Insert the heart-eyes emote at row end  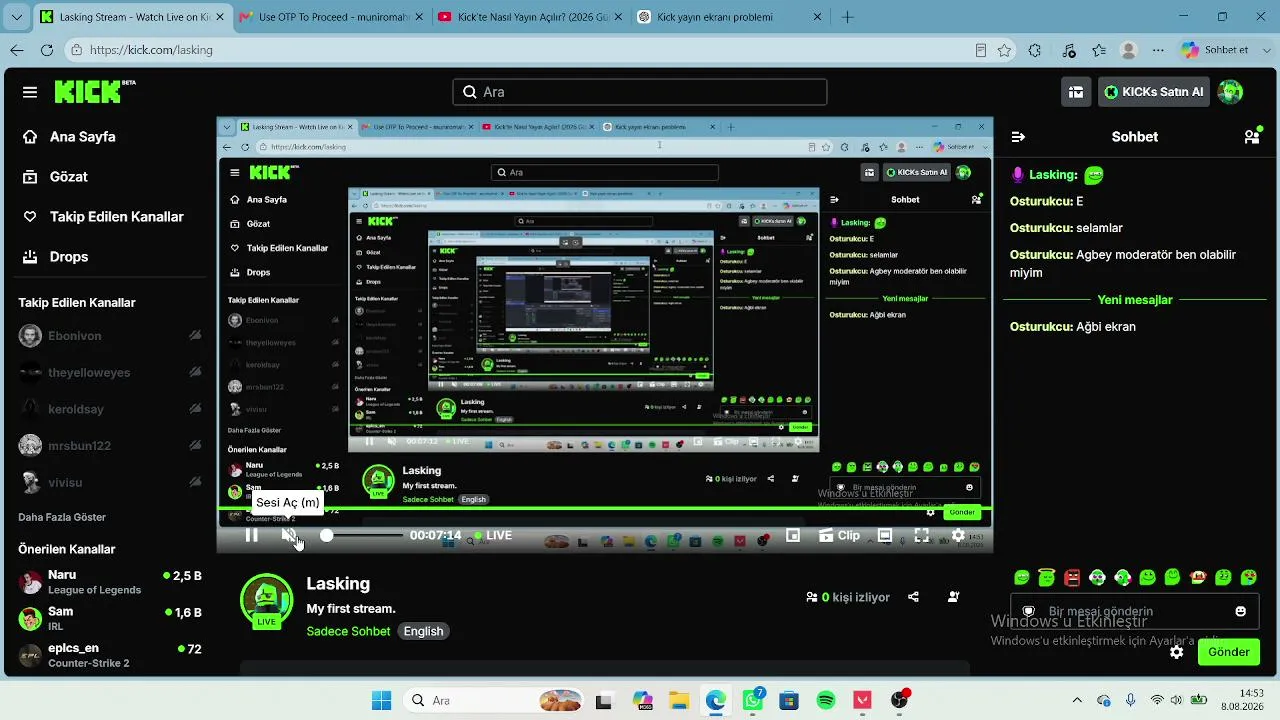click(1248, 577)
